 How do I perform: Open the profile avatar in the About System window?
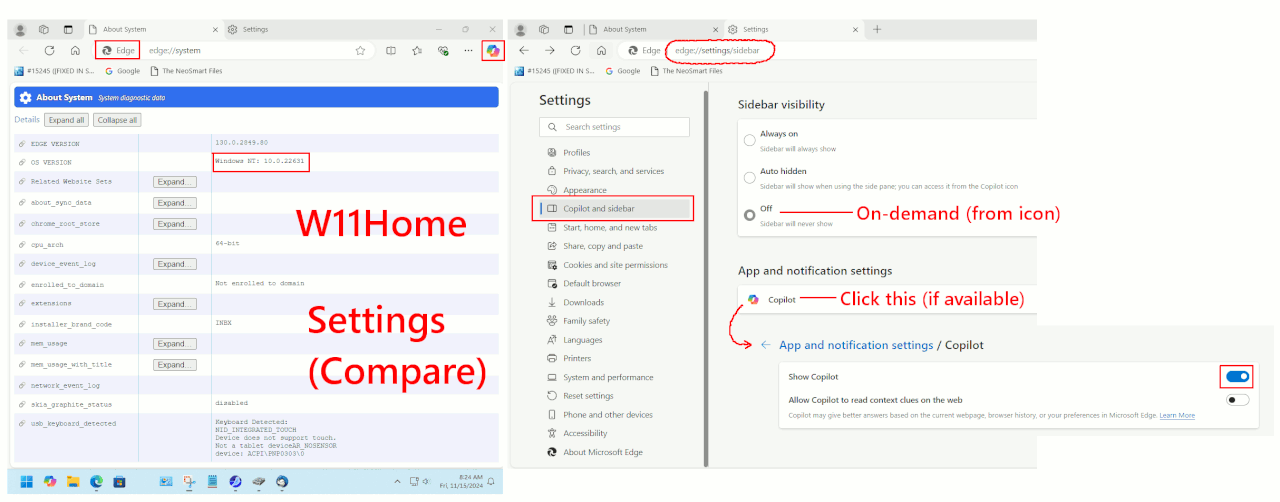20,30
